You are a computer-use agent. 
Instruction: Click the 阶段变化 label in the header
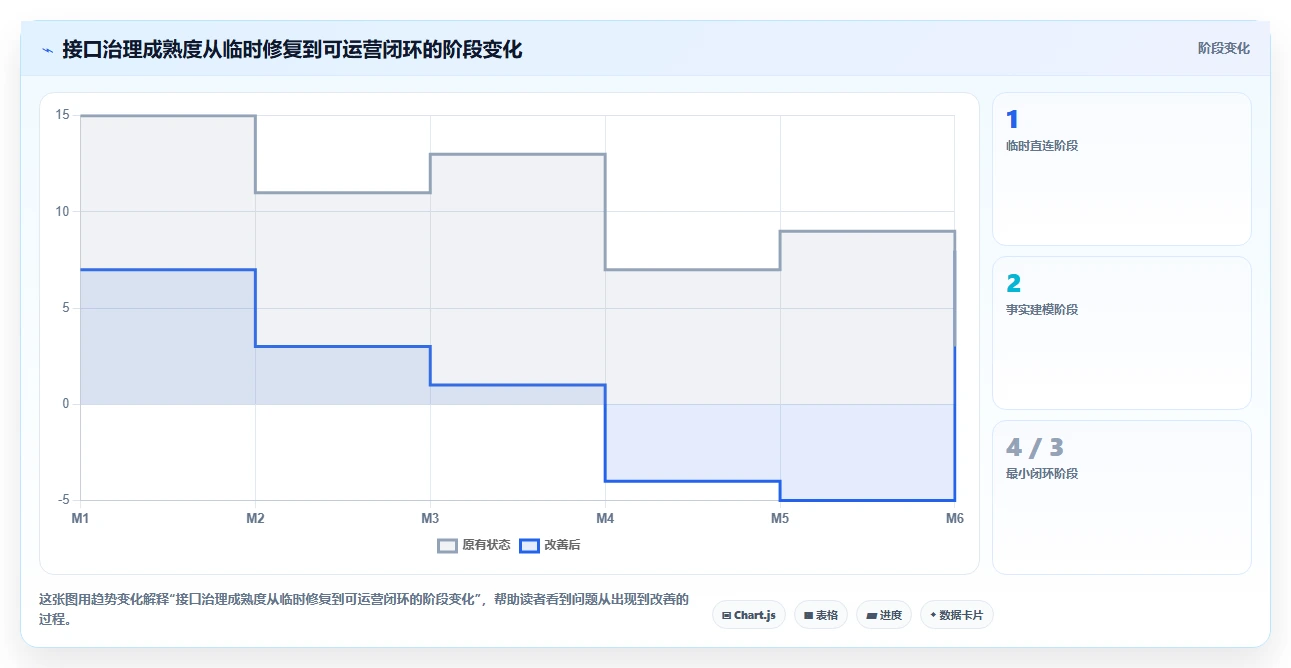click(x=1223, y=48)
